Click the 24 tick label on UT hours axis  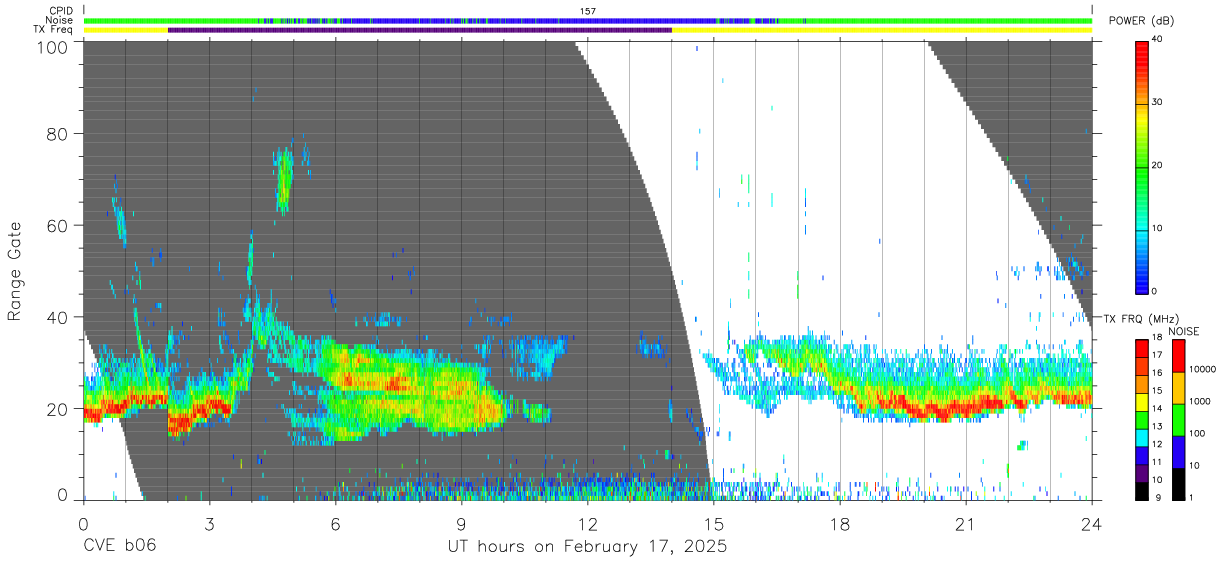pyautogui.click(x=1092, y=524)
